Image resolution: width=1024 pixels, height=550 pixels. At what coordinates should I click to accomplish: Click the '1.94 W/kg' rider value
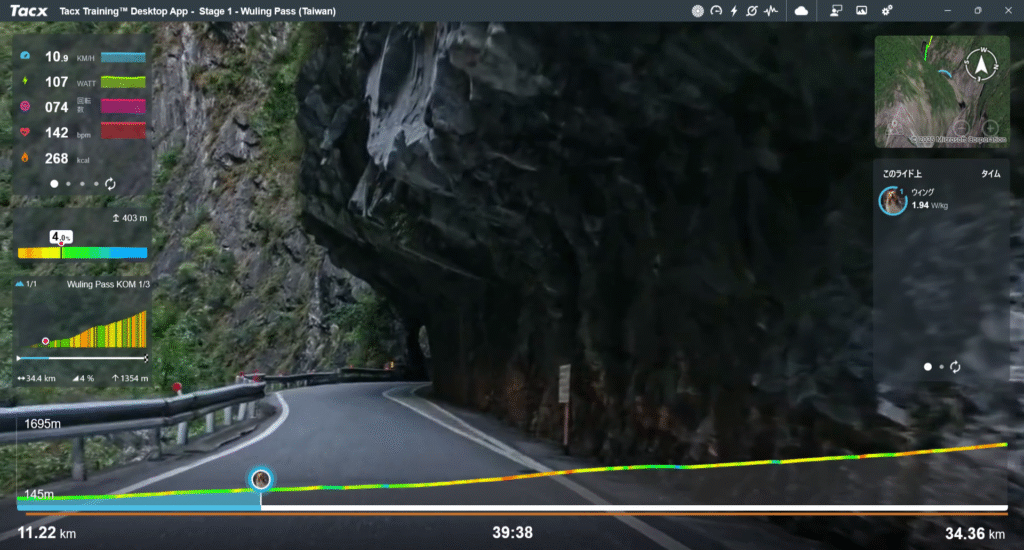929,205
